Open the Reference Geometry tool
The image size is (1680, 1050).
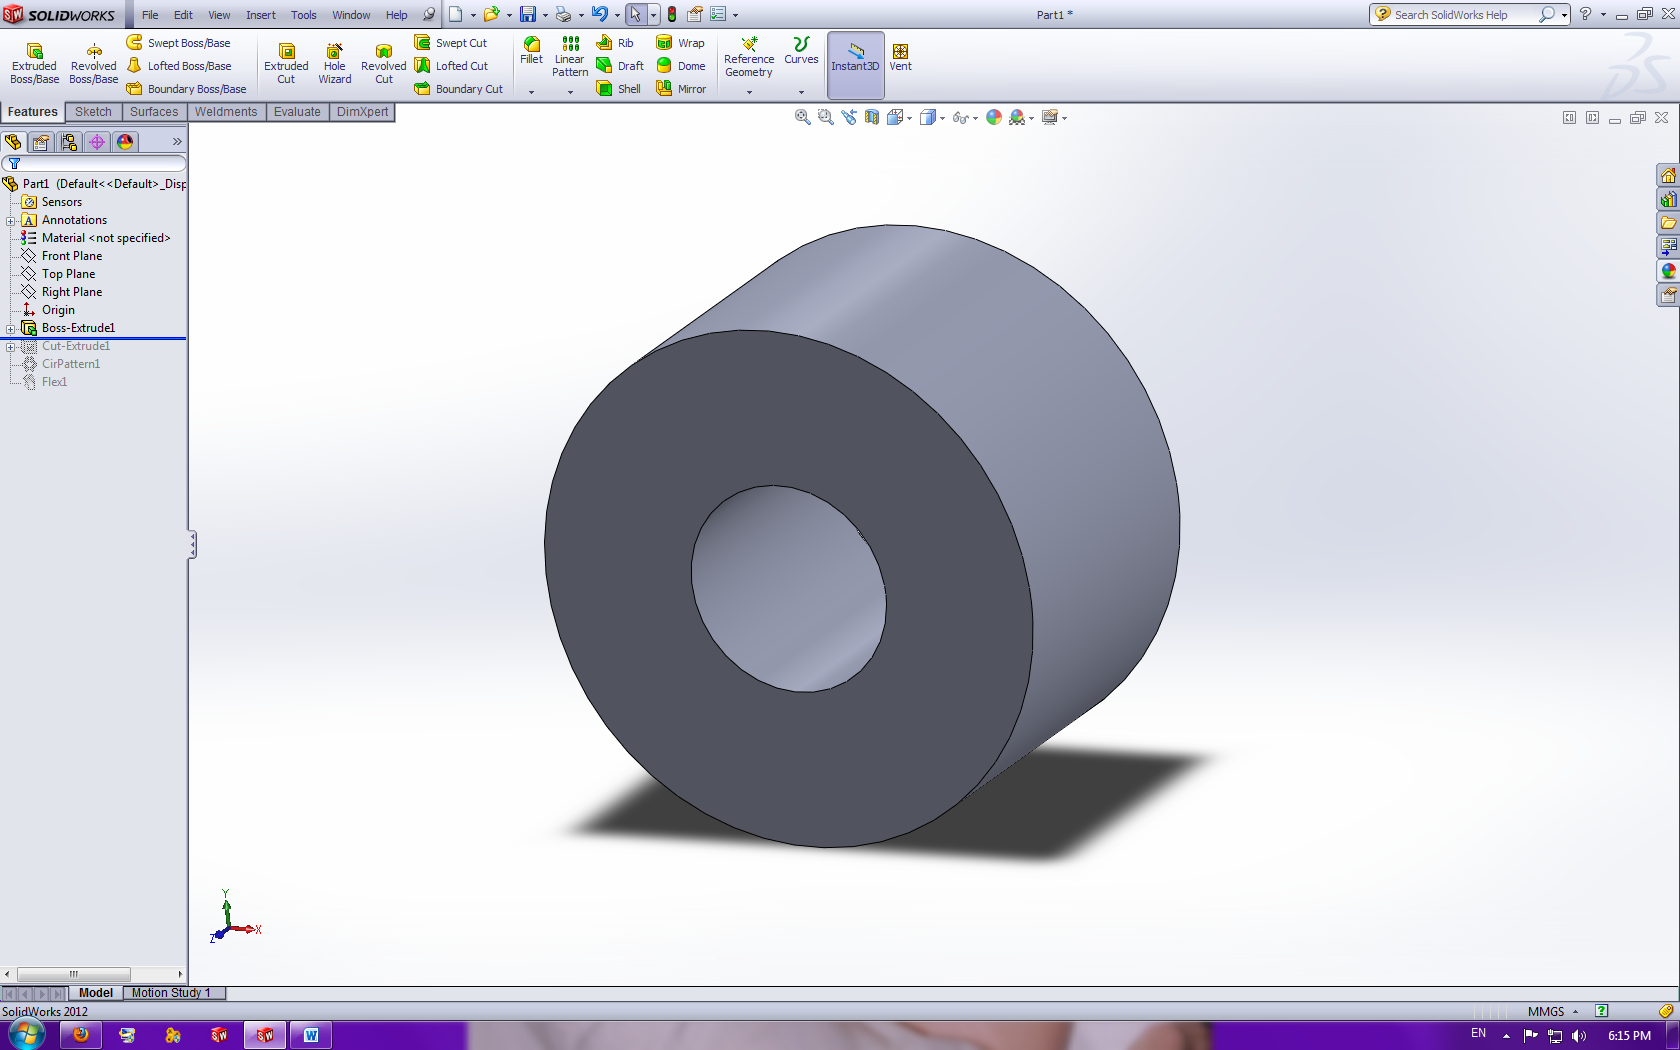pos(749,57)
